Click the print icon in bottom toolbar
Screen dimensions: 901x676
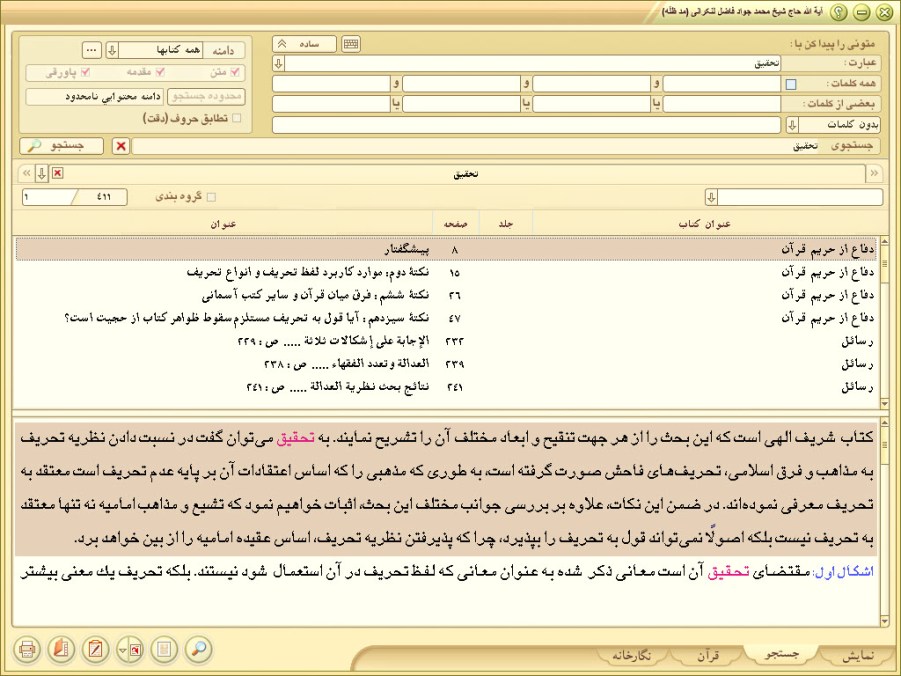27,649
